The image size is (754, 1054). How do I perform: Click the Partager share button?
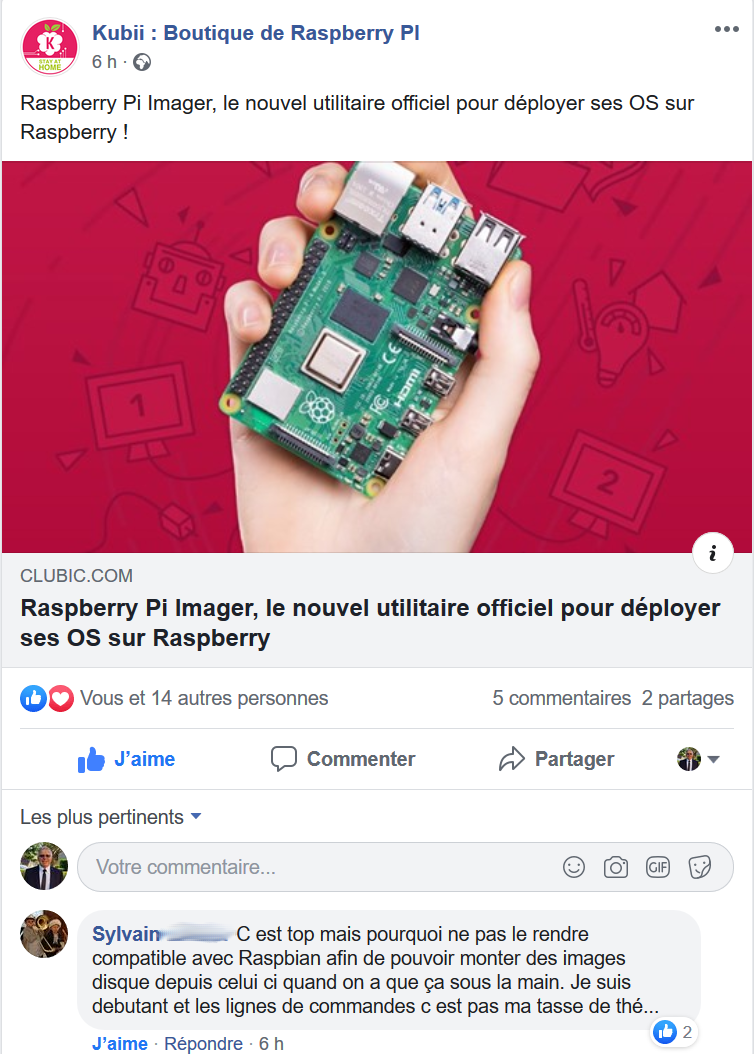tap(556, 759)
